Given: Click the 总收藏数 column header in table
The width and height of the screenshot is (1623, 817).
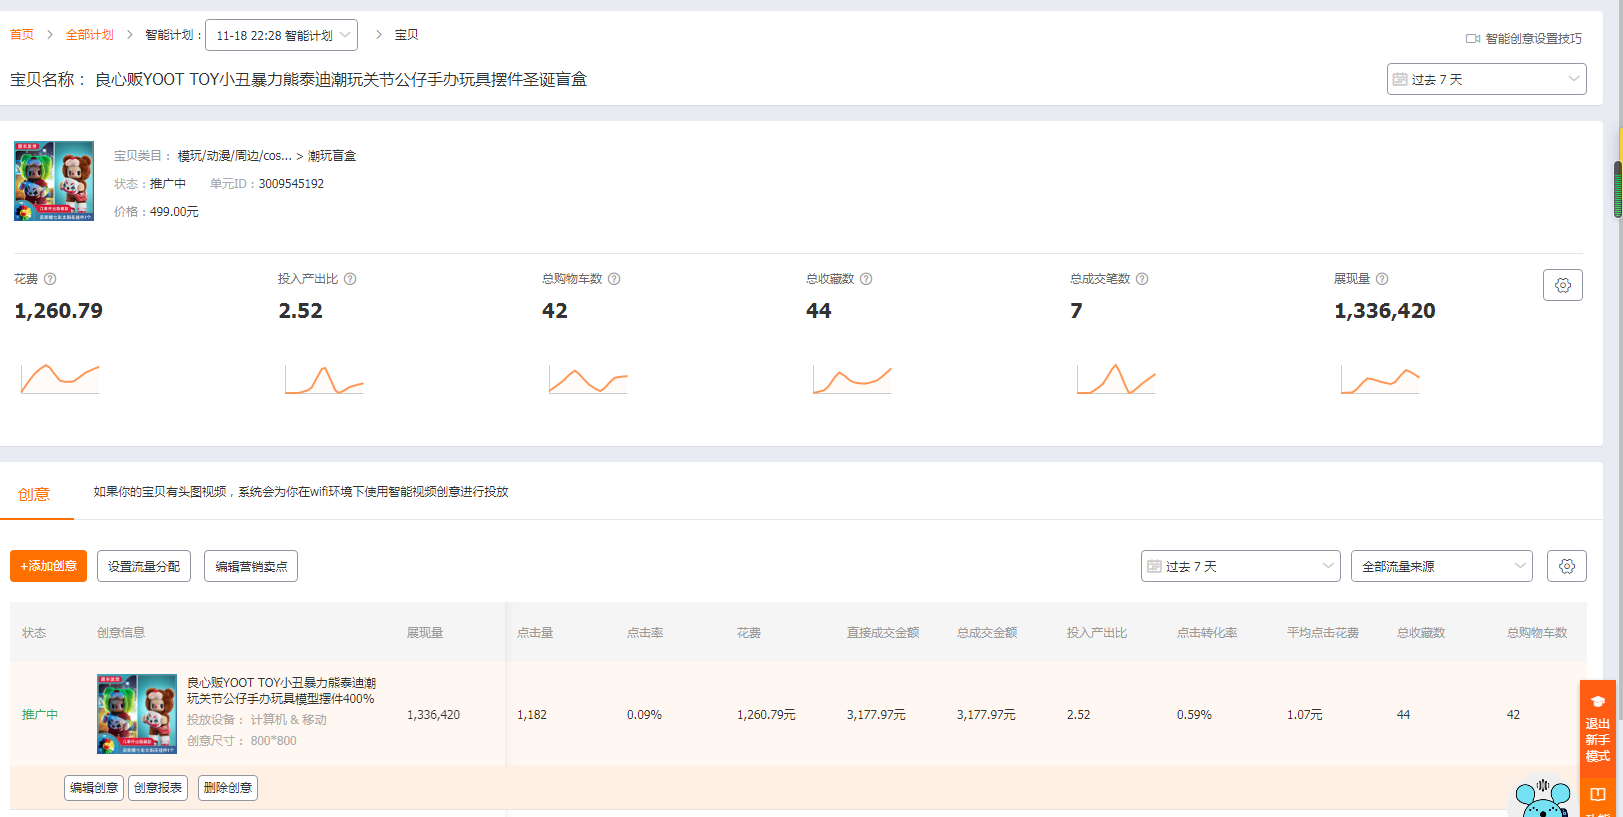Looking at the screenshot, I should tap(1421, 633).
